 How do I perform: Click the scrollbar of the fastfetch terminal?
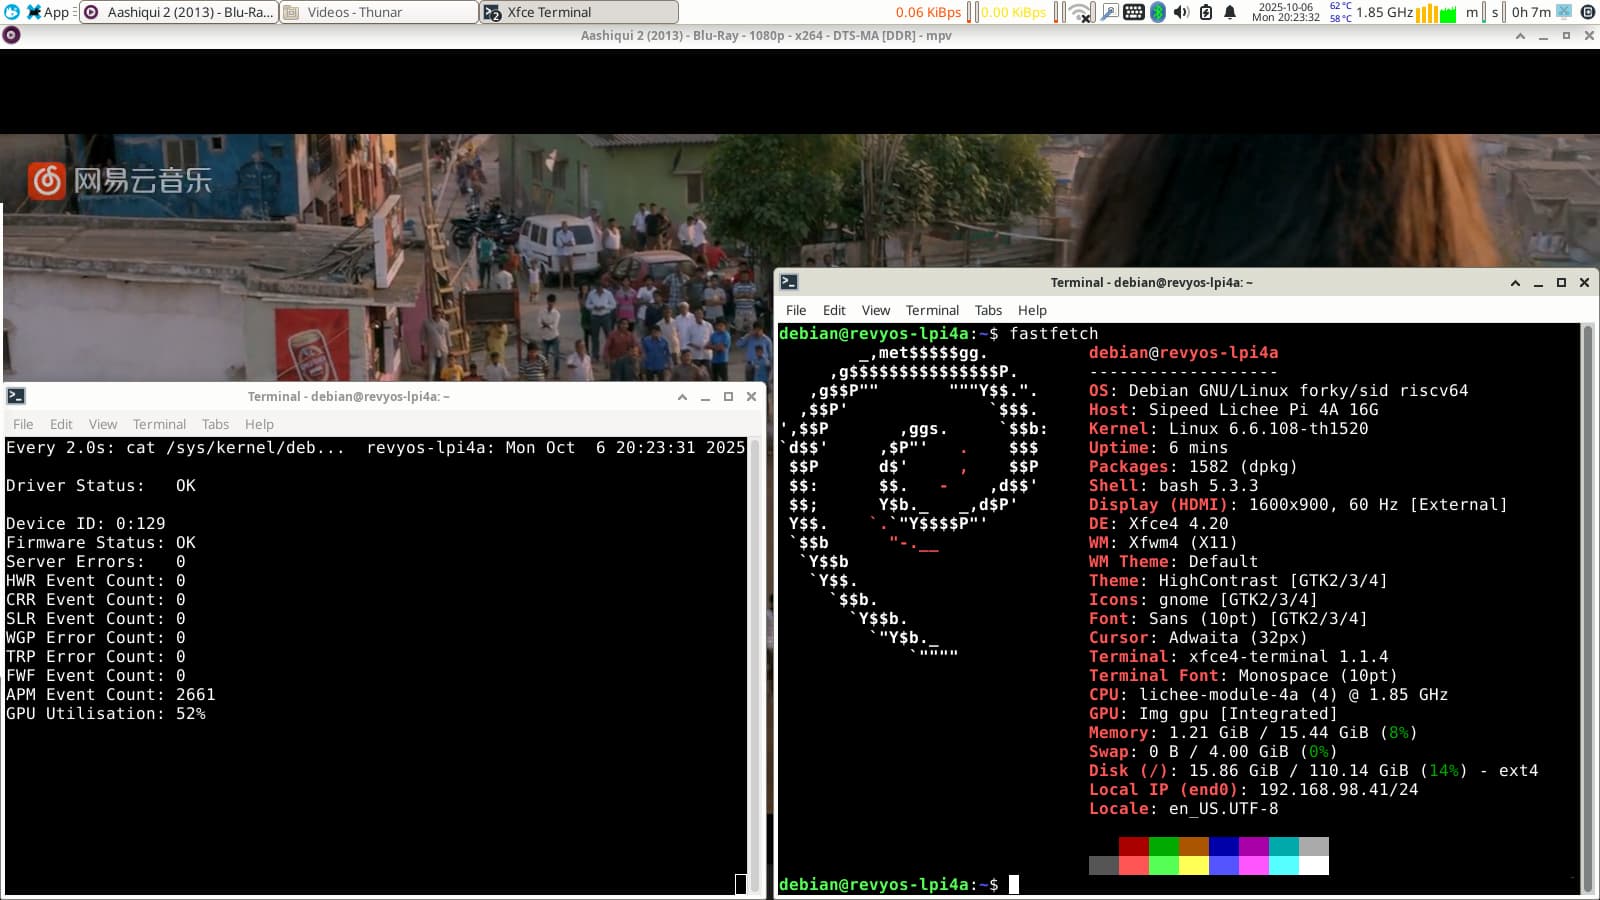[1587, 600]
